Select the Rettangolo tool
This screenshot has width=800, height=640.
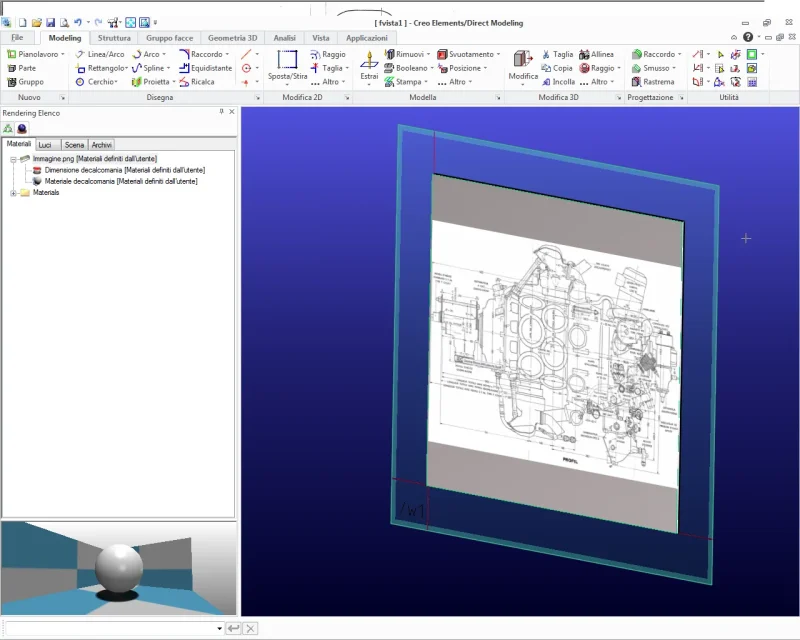click(101, 68)
